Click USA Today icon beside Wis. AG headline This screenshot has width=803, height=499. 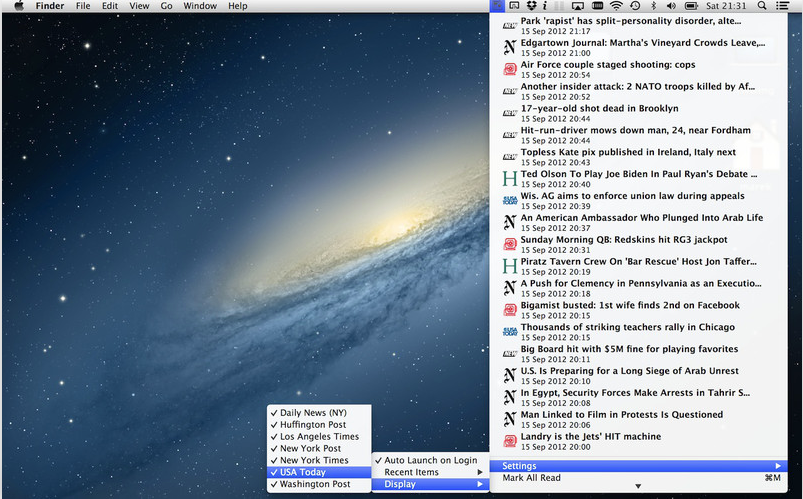click(x=510, y=200)
